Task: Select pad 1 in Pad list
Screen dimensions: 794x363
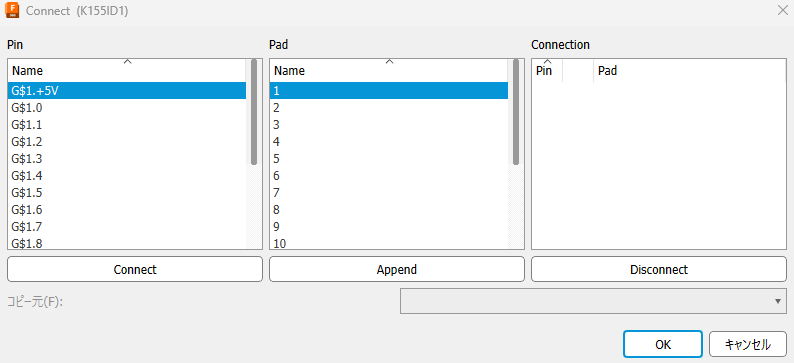Action: coord(389,91)
